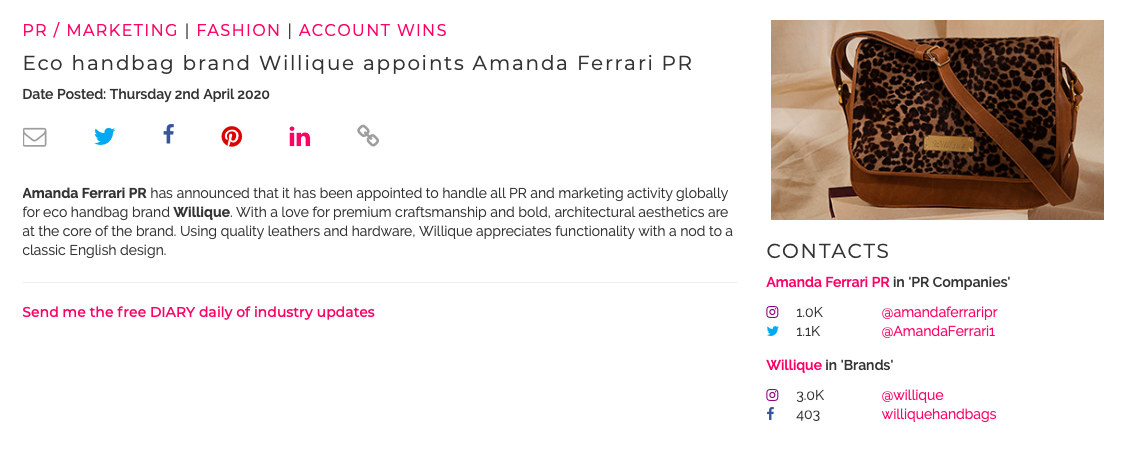
Task: Visit @amandaferraripr Instagram handle
Action: click(x=939, y=313)
